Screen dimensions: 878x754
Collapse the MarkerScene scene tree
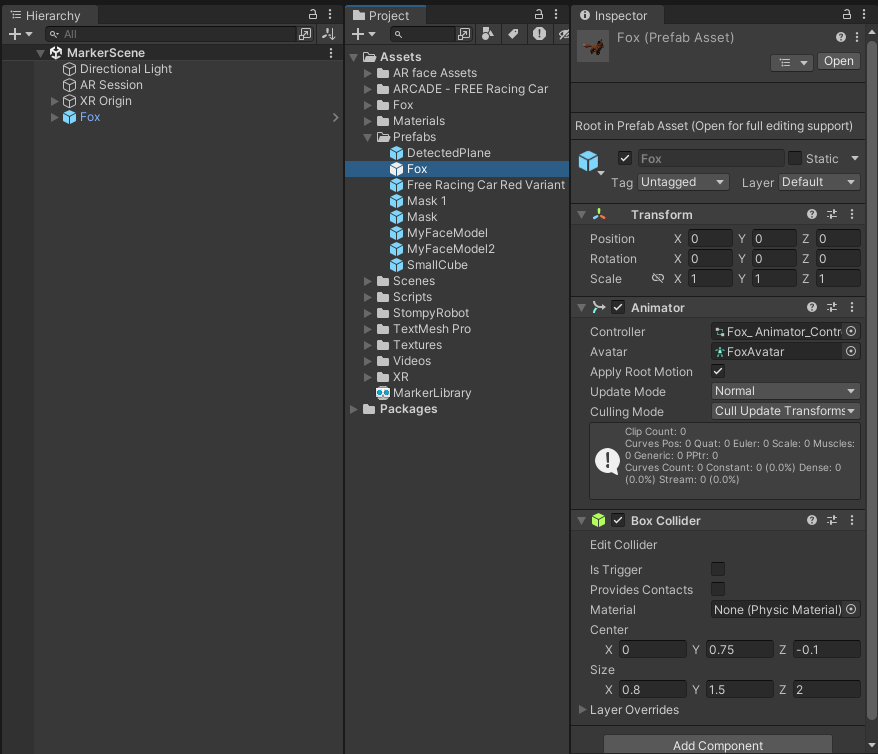(x=40, y=53)
